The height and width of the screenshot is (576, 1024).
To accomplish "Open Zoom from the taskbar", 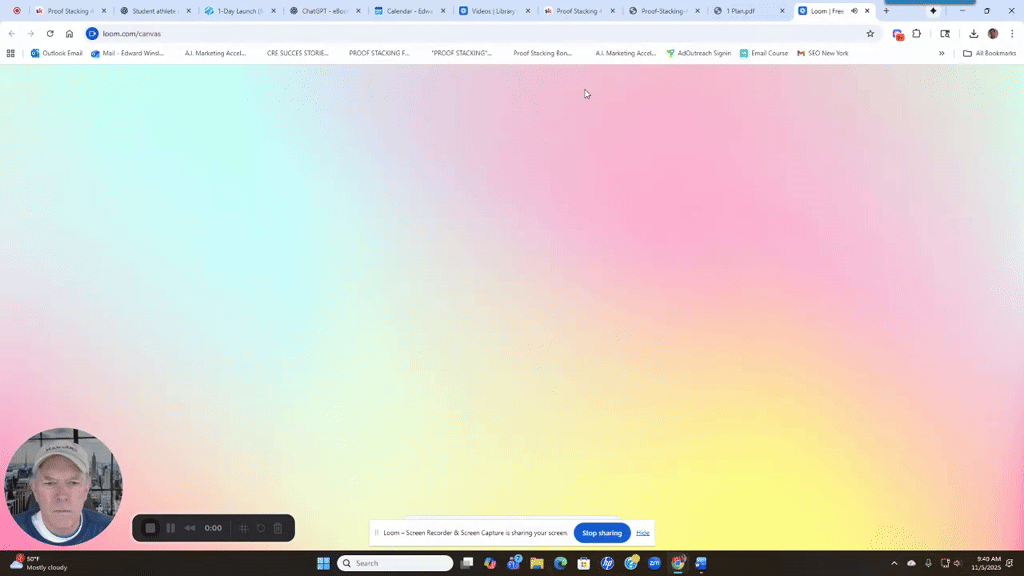I will (654, 563).
